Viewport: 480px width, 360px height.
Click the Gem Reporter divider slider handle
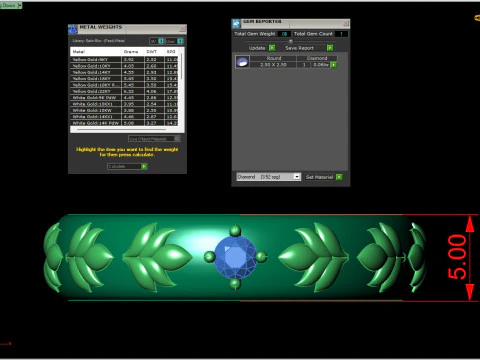point(291,41)
